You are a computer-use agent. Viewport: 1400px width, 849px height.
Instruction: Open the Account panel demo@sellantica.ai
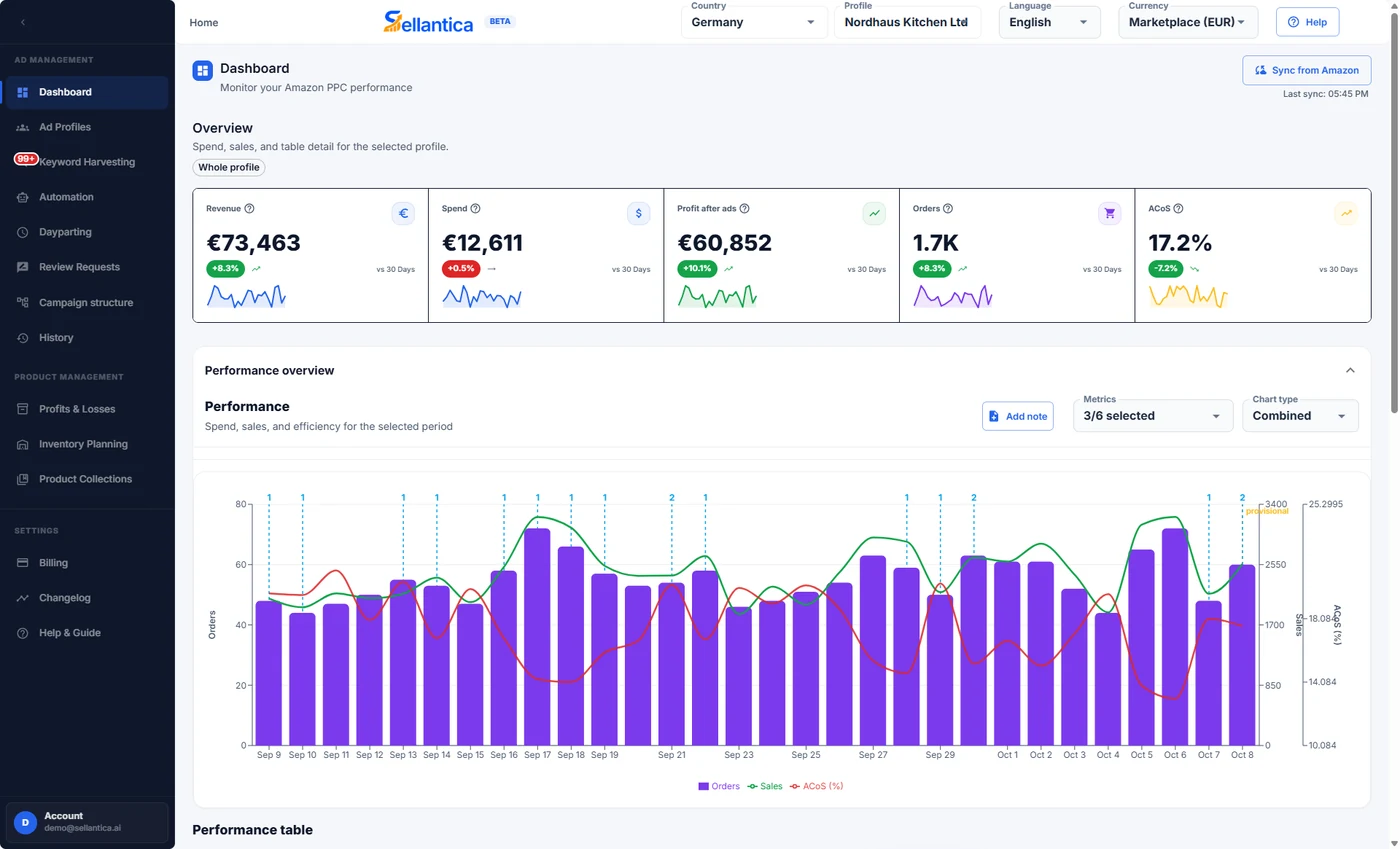(x=87, y=822)
